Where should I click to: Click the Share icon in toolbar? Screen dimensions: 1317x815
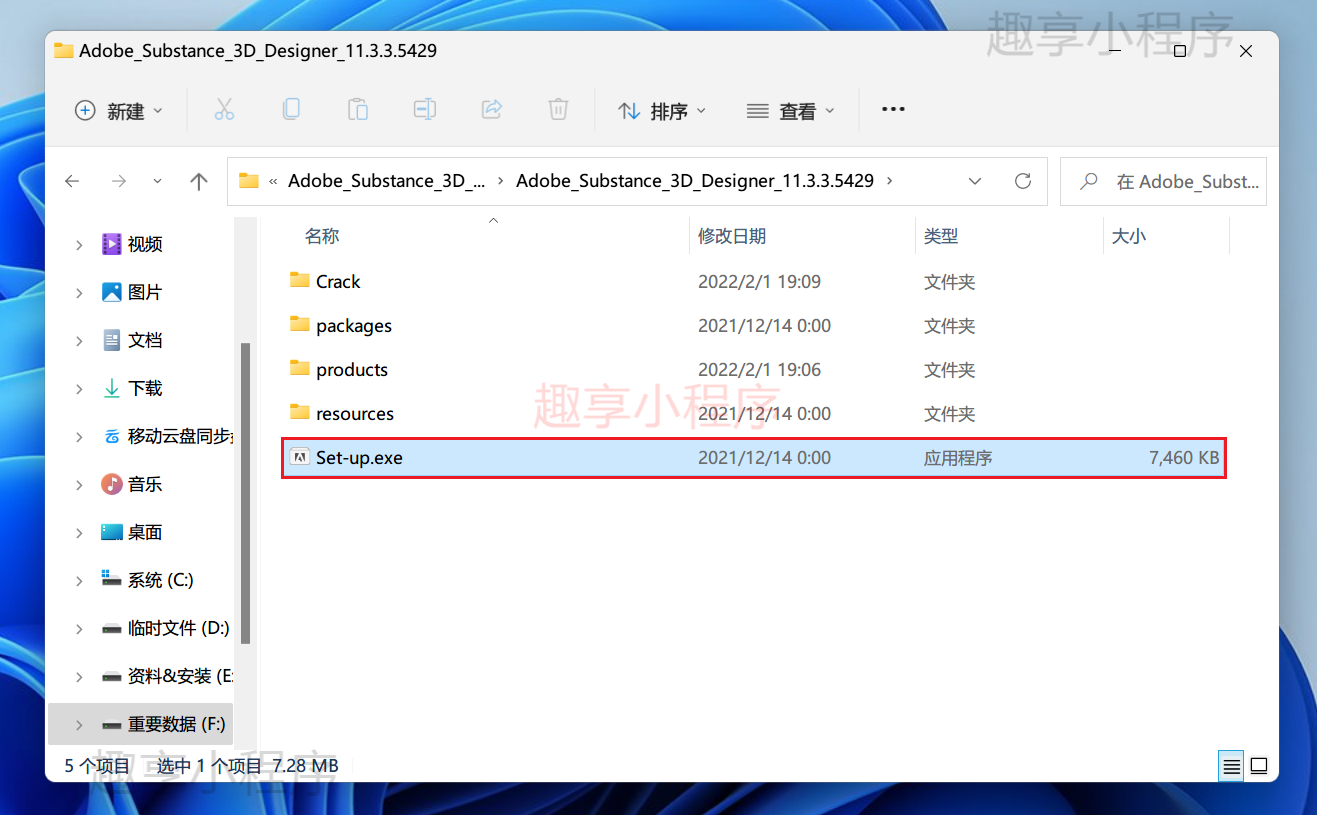point(491,110)
